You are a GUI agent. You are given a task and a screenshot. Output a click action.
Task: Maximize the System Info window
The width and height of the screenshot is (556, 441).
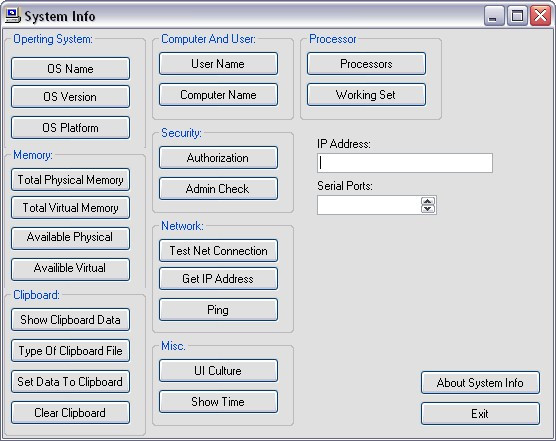click(x=517, y=16)
